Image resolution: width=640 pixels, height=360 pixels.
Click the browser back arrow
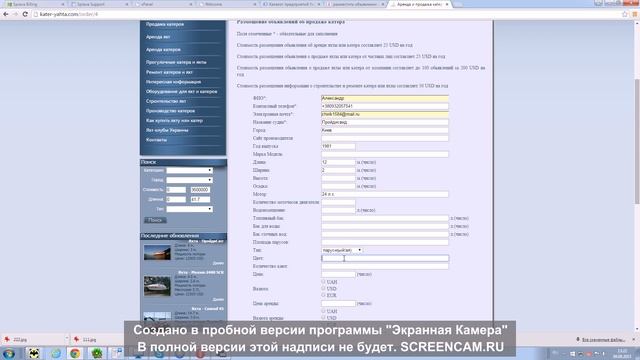[6, 14]
